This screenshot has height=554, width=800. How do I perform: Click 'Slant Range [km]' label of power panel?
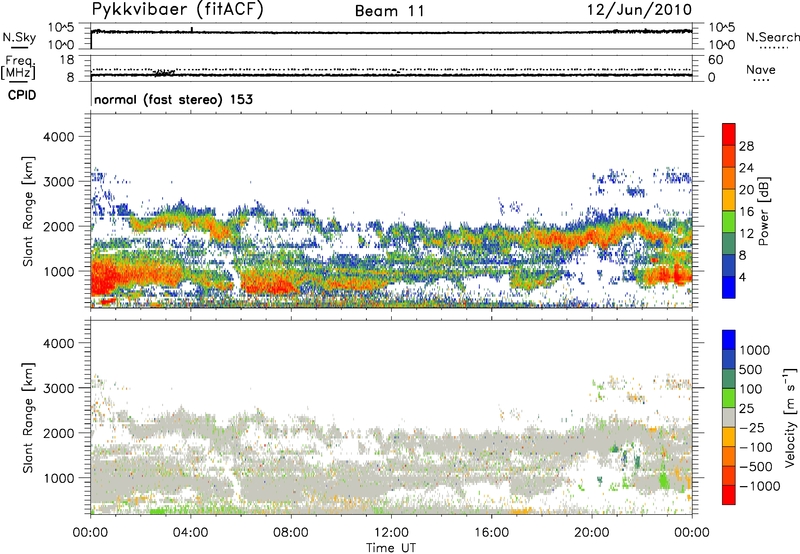click(x=28, y=211)
